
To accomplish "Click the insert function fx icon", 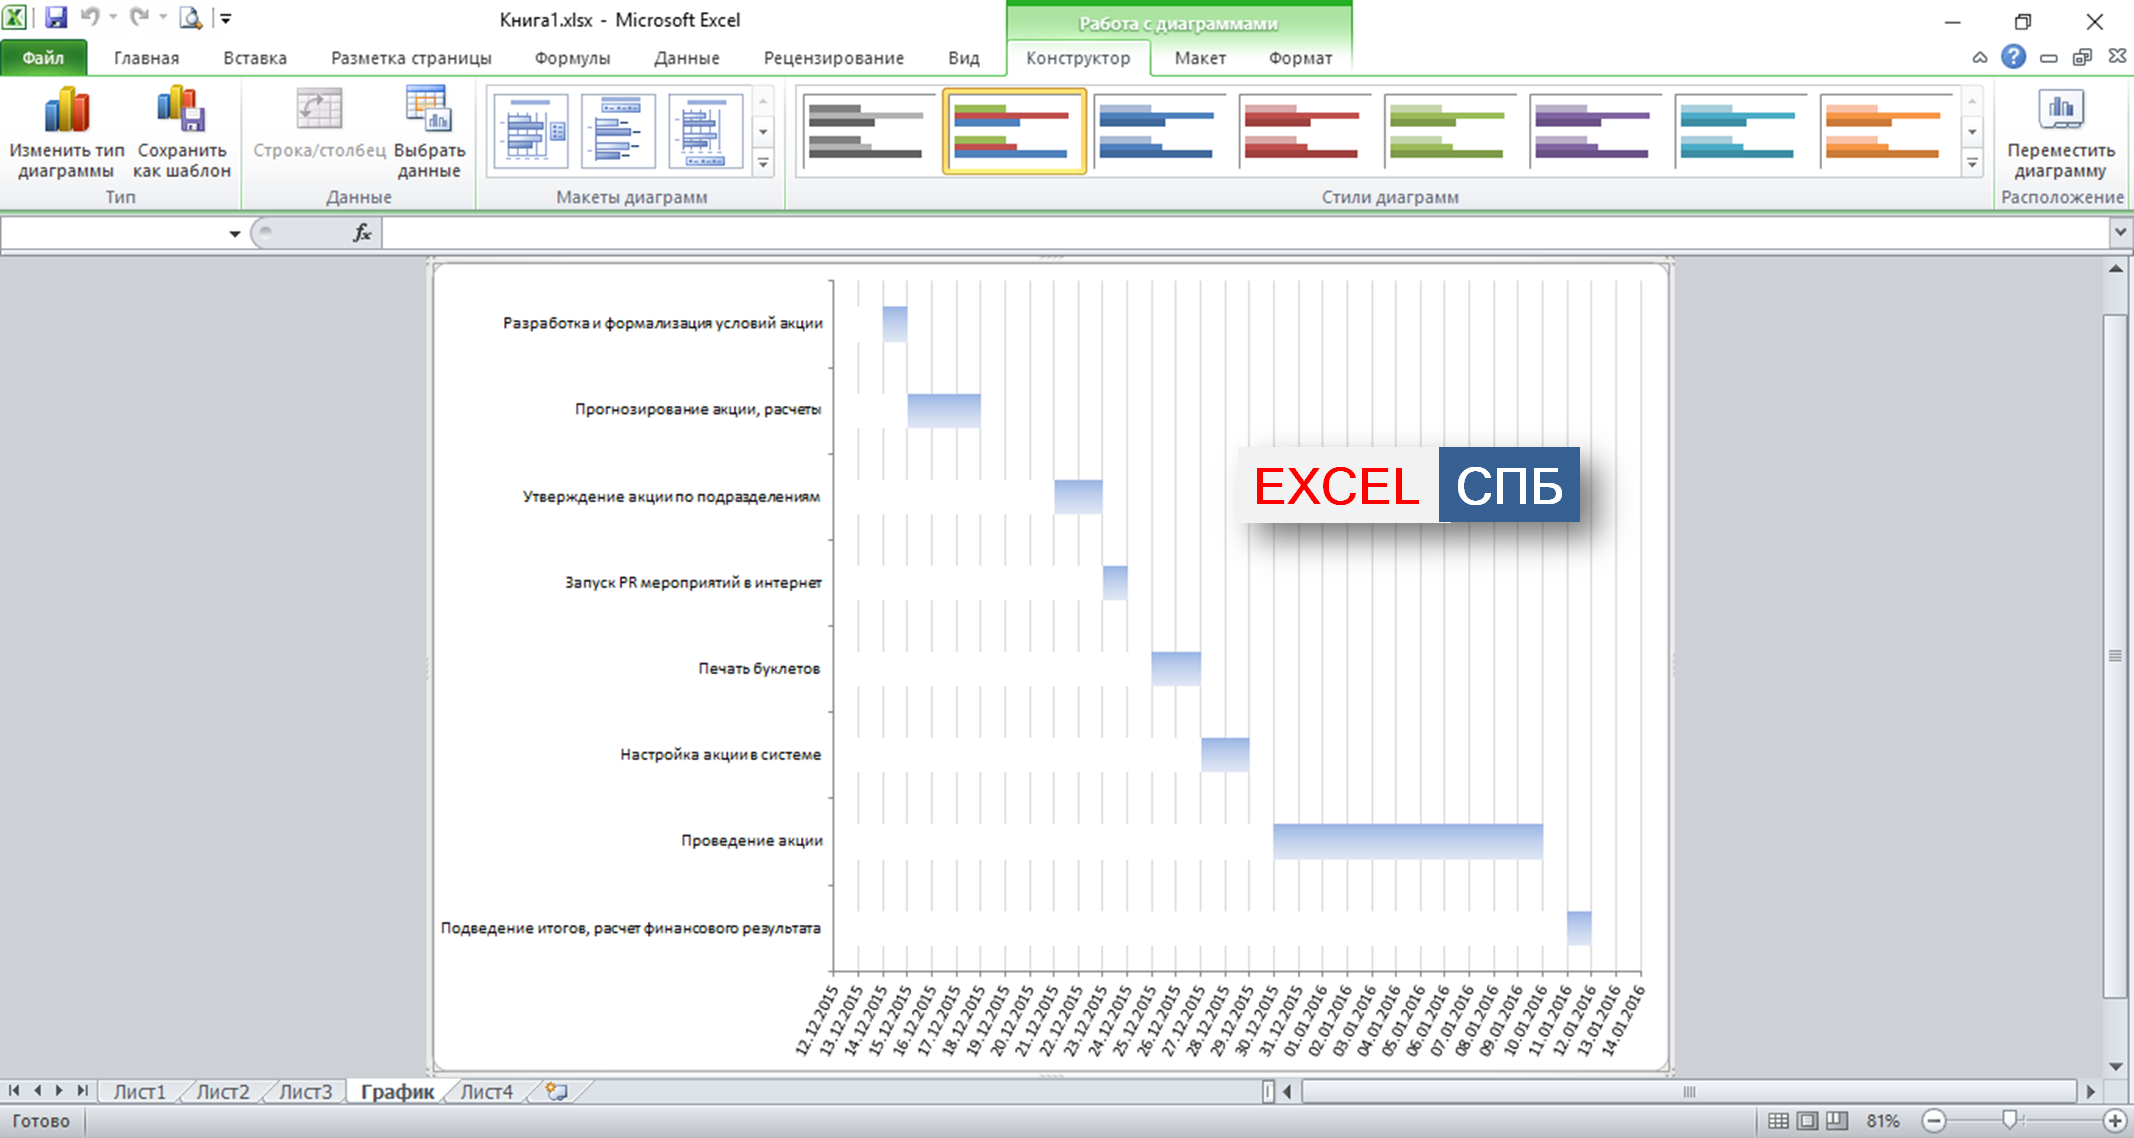I will click(x=362, y=233).
